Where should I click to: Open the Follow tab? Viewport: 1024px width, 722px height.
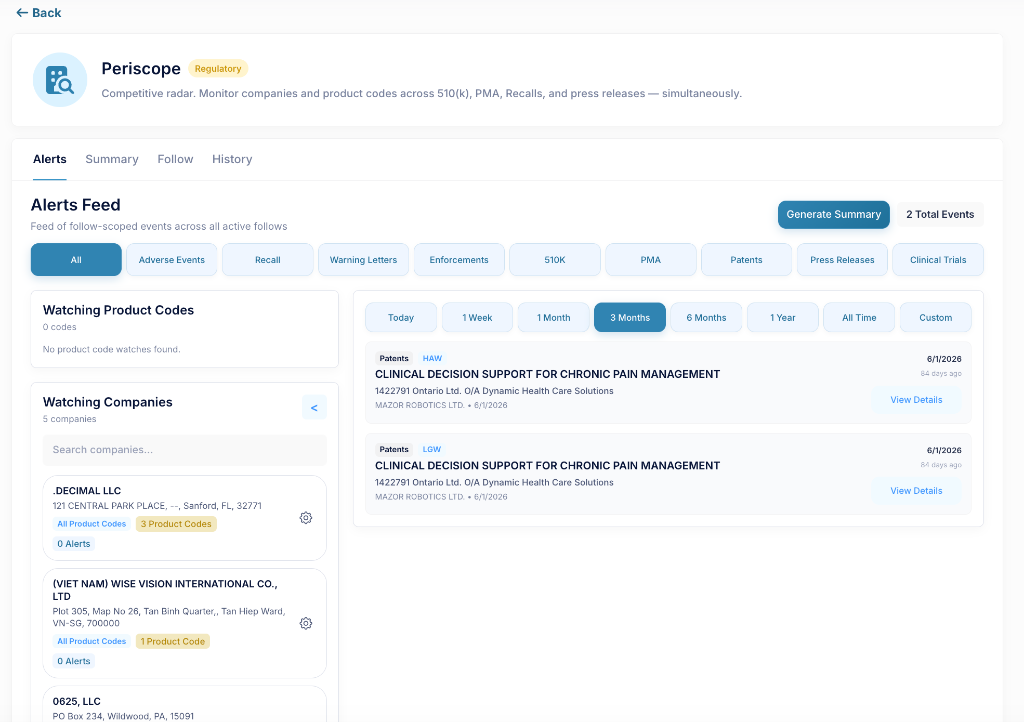[x=175, y=159]
